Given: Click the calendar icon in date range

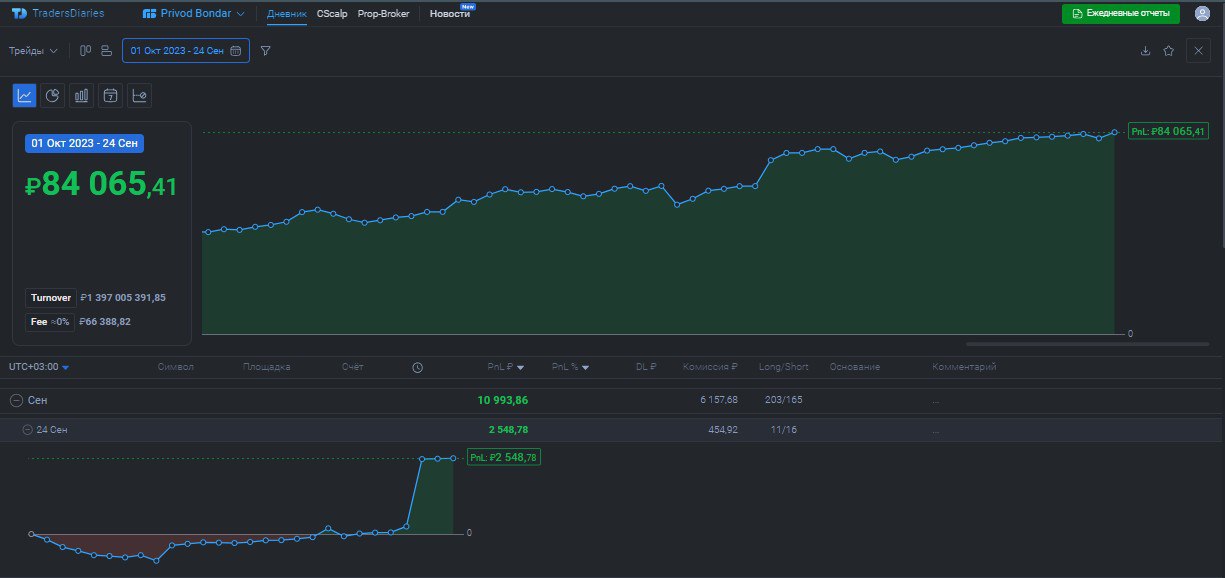Looking at the screenshot, I should [x=236, y=50].
